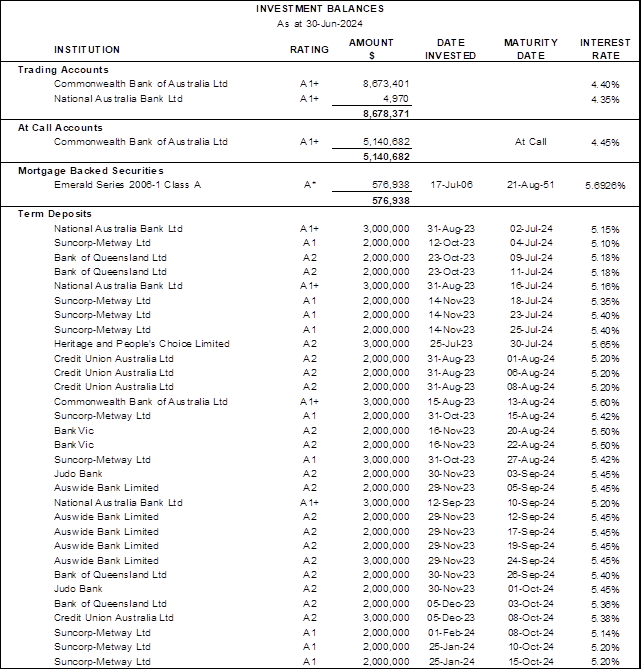Click the date invested 25-Jul-23
642x670 pixels.
[451, 344]
